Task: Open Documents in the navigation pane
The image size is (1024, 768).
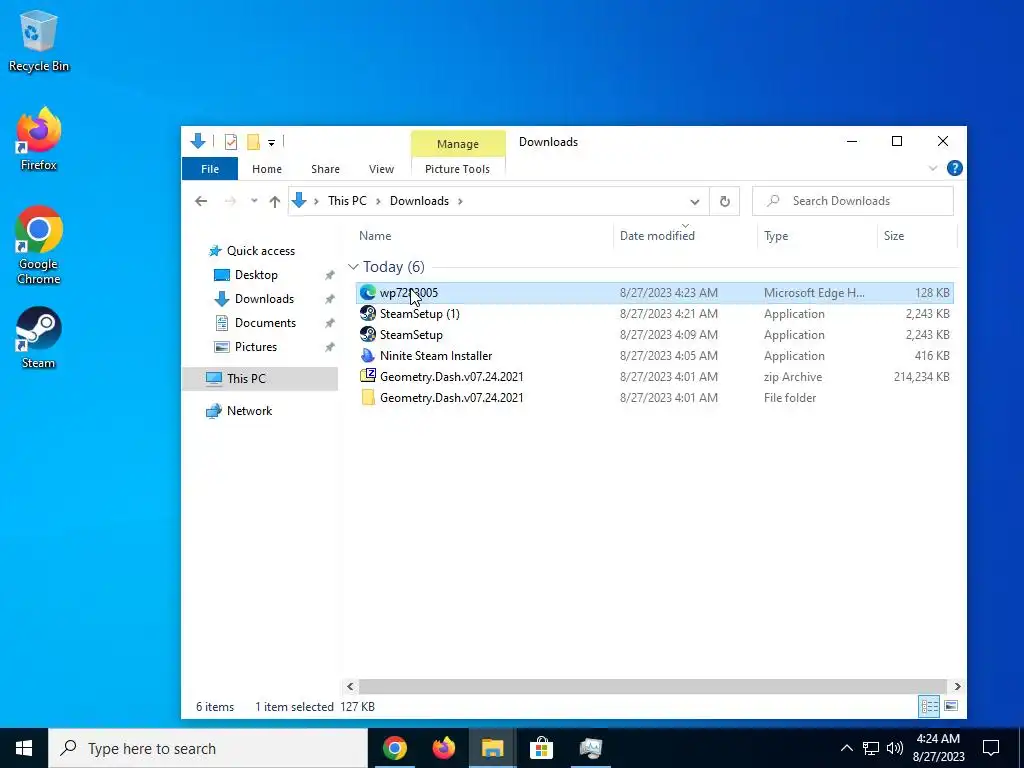Action: click(265, 323)
